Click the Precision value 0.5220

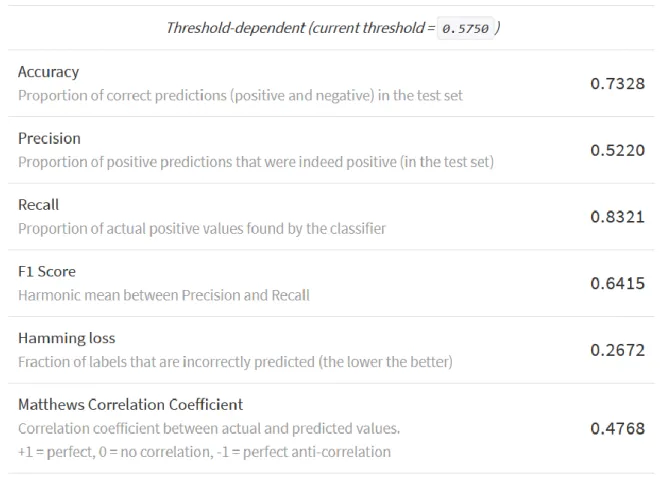coord(617,150)
